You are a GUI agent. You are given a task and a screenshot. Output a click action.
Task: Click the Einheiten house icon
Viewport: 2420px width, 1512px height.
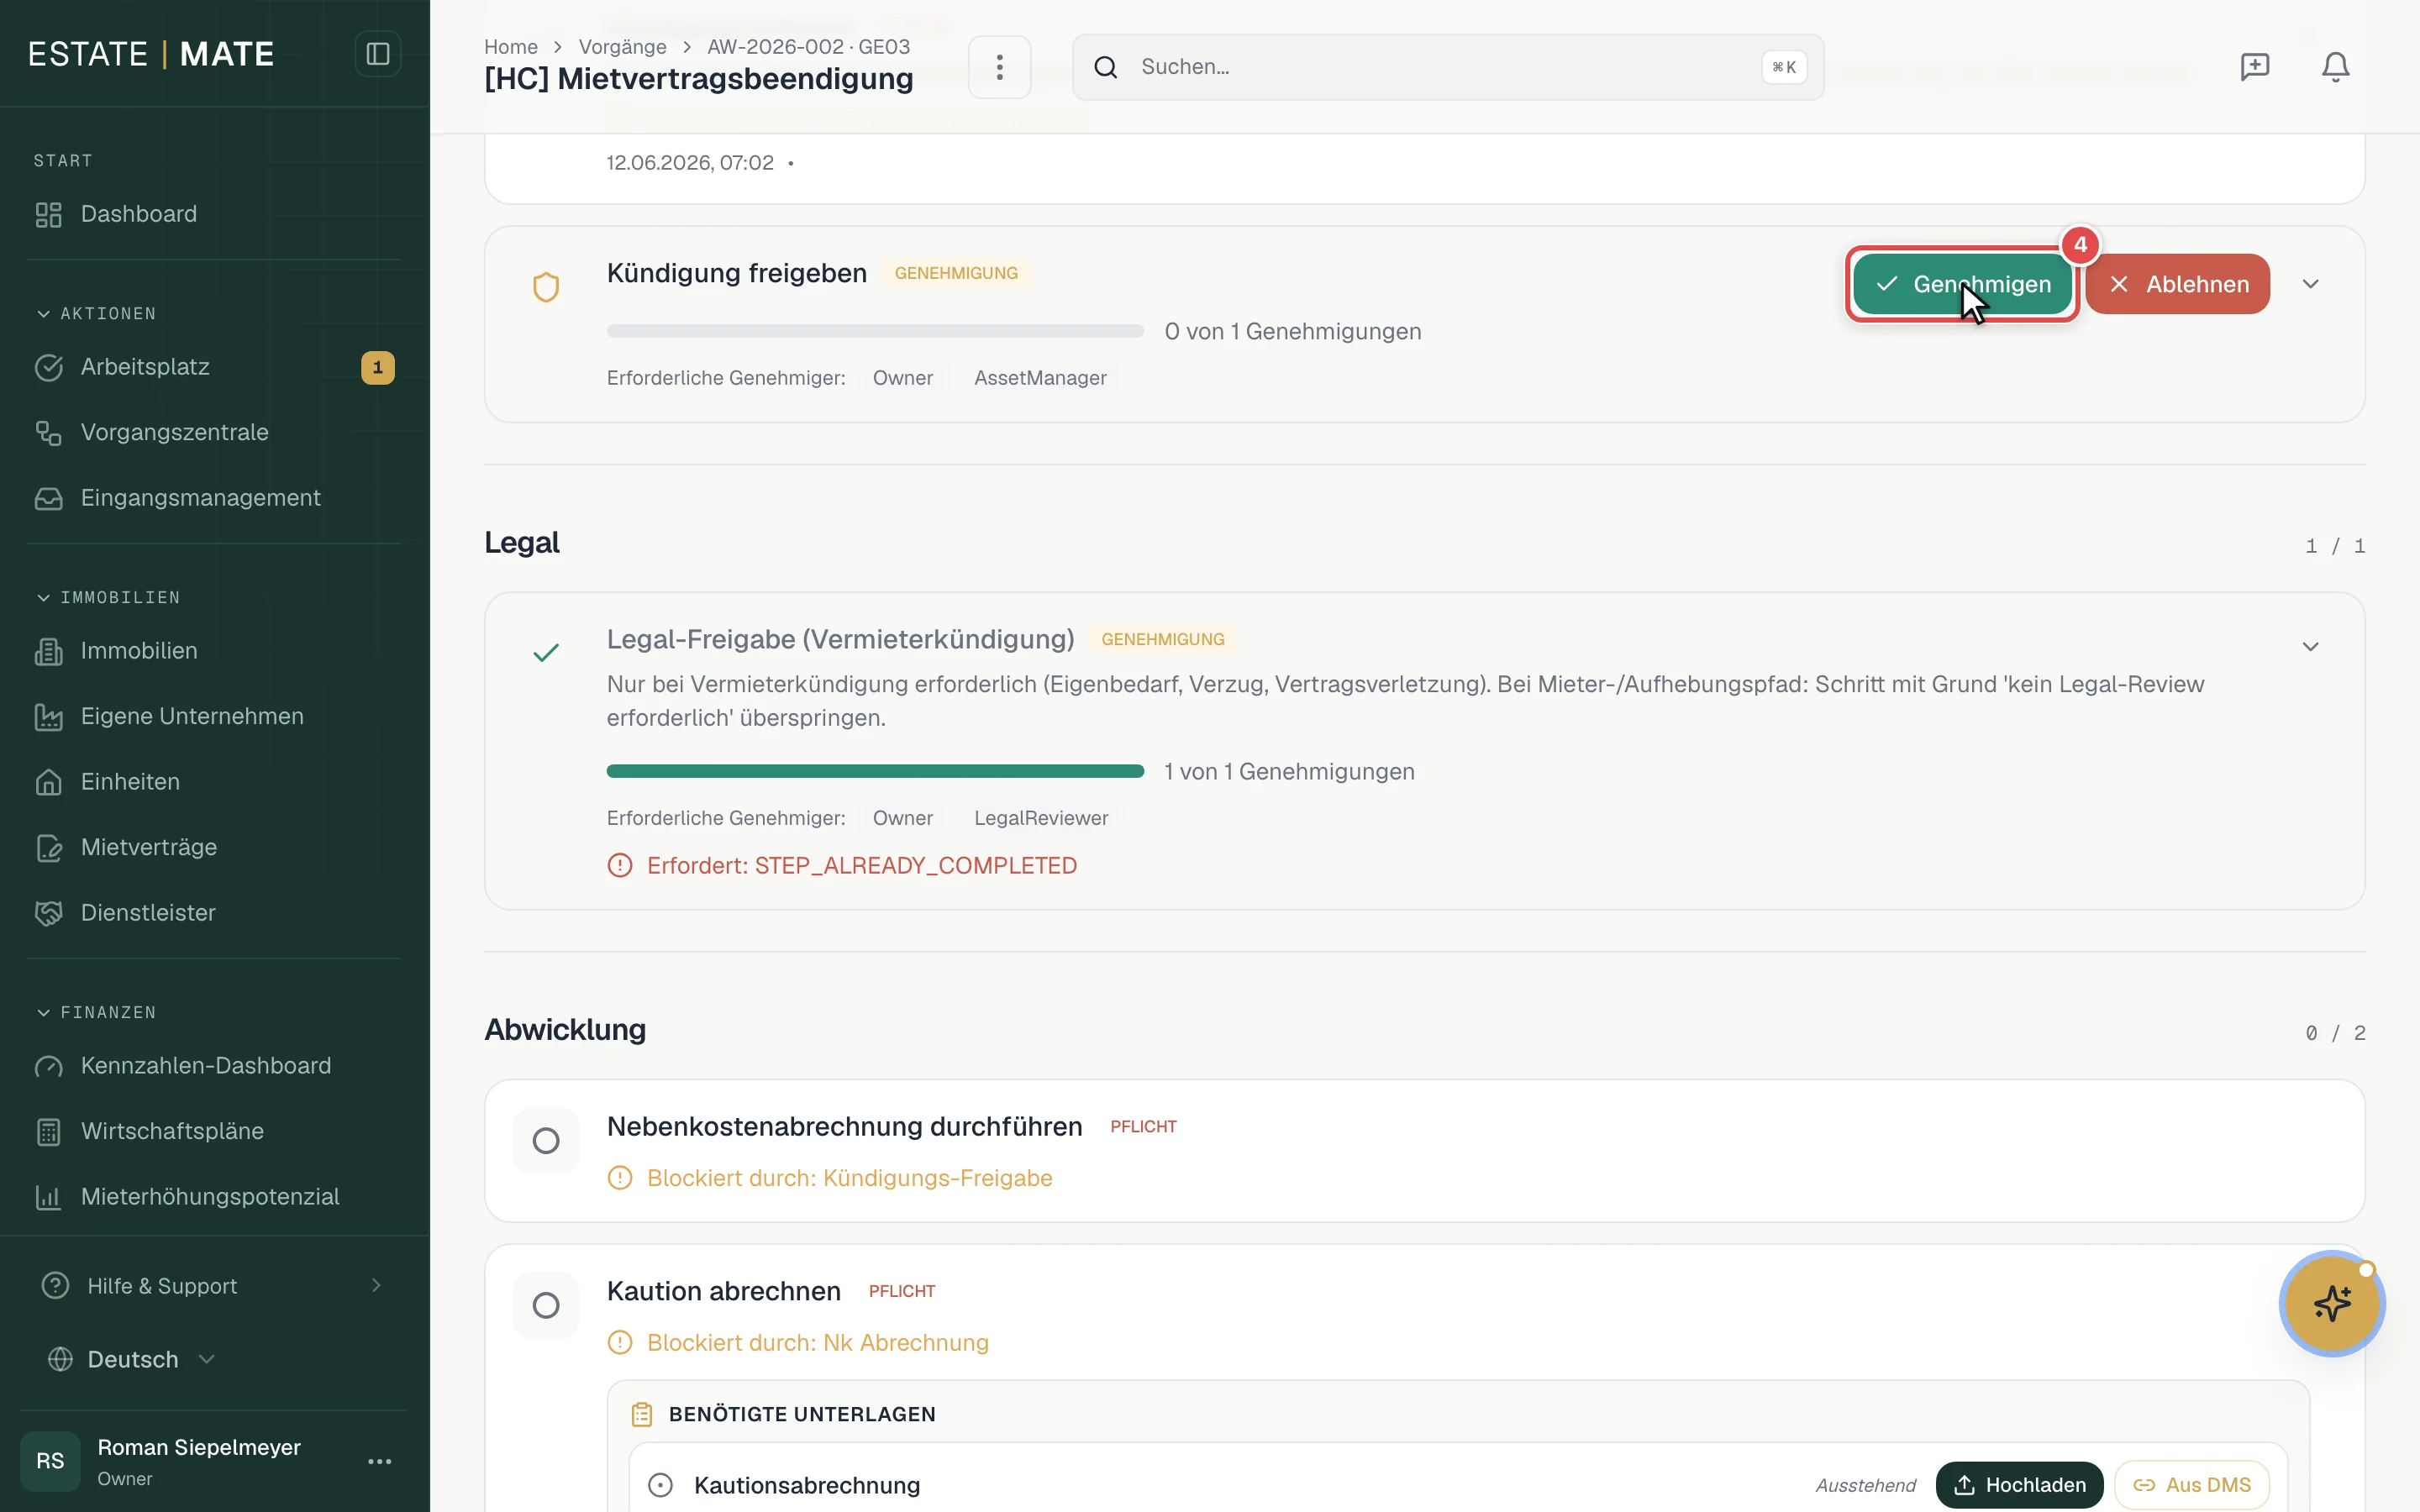click(48, 782)
